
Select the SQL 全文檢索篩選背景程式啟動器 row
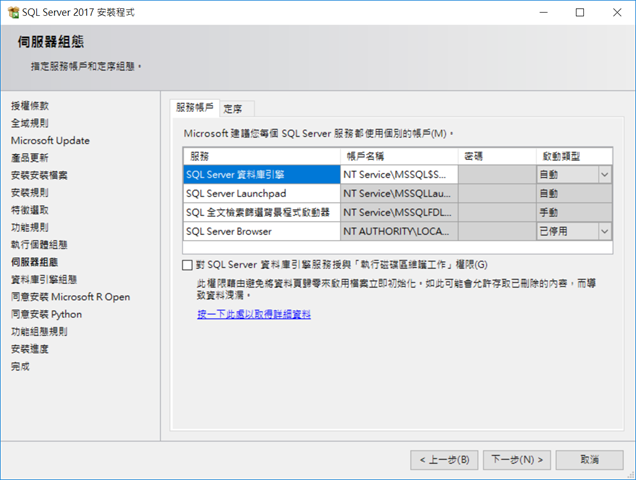[x=262, y=212]
